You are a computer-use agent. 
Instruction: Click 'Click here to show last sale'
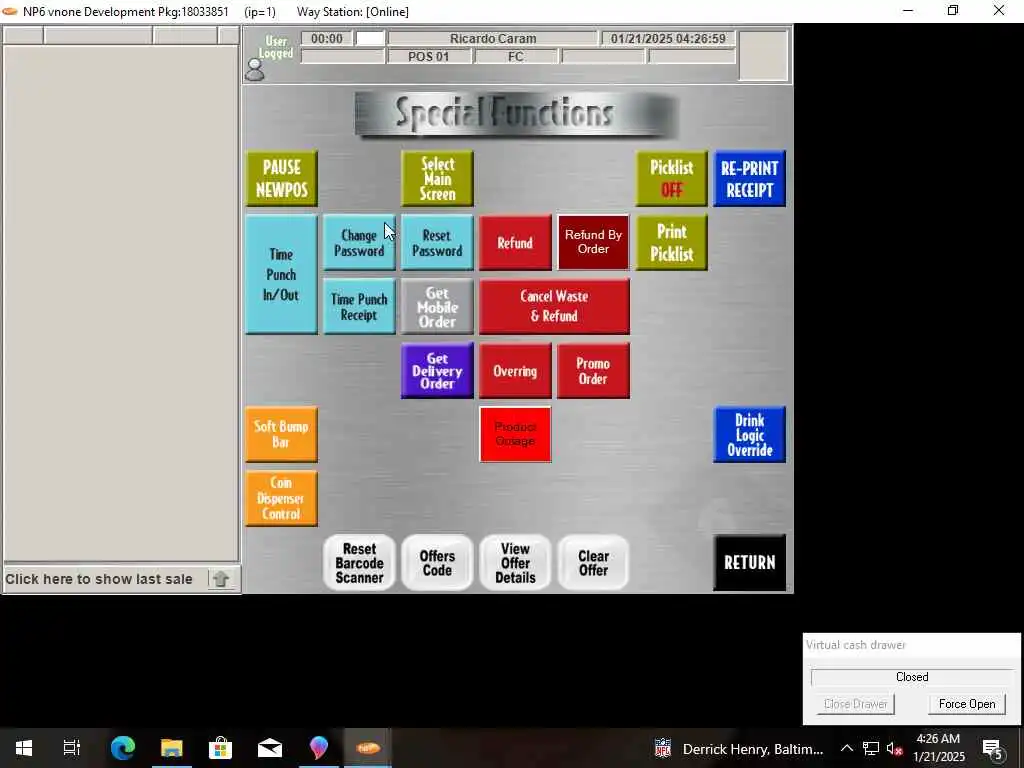pos(99,579)
